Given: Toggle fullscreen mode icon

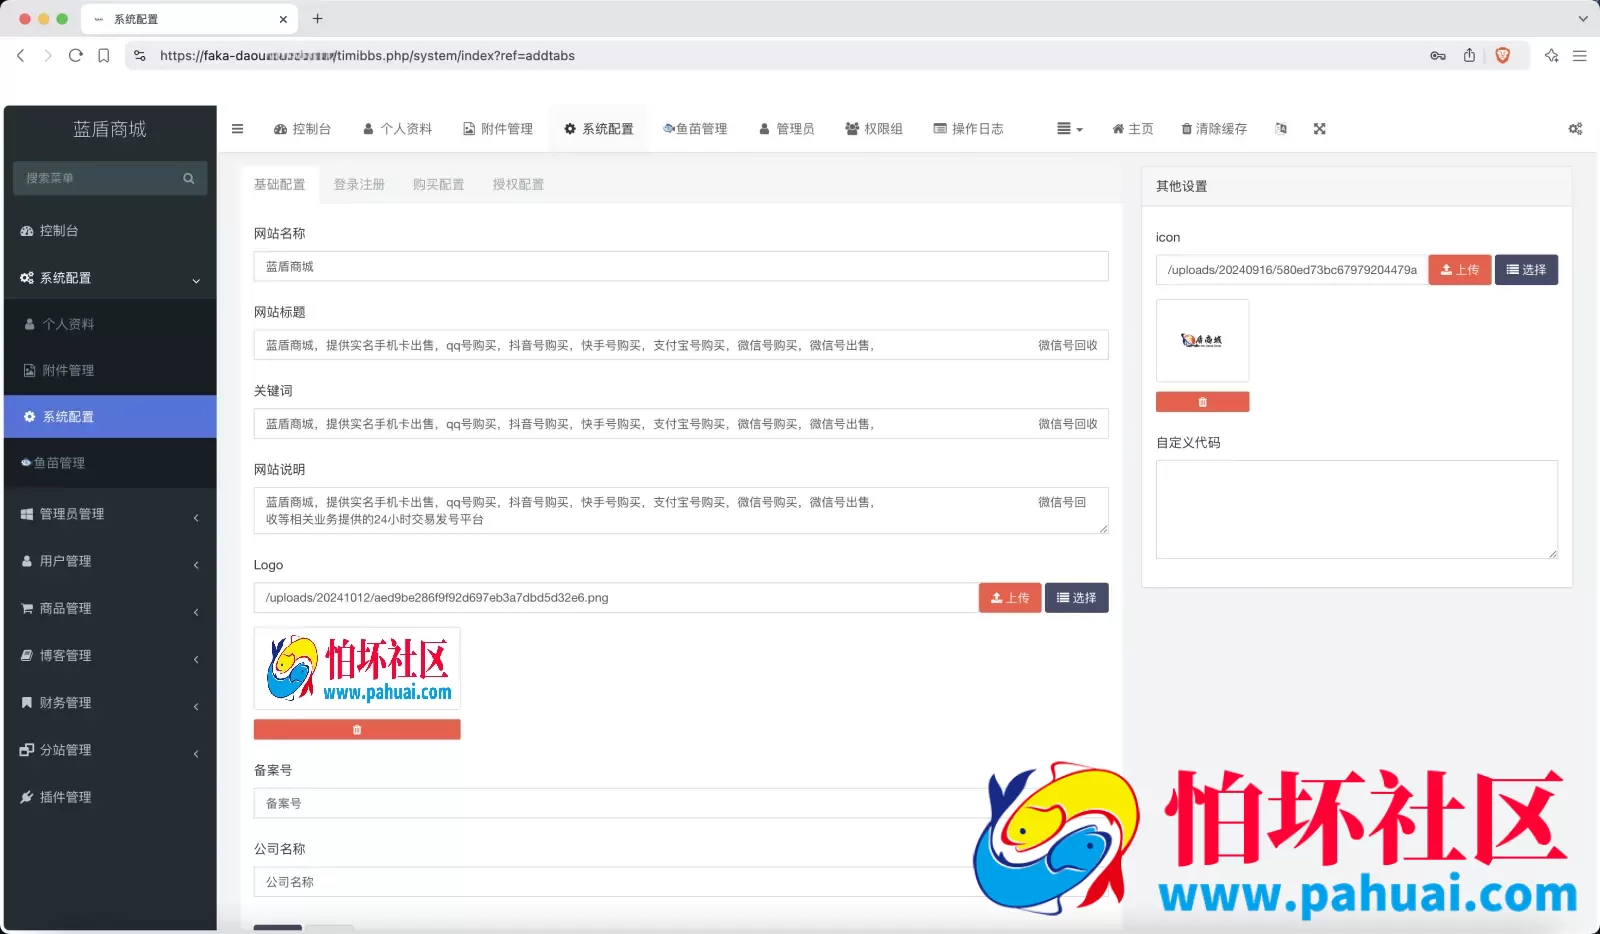Looking at the screenshot, I should (1320, 129).
